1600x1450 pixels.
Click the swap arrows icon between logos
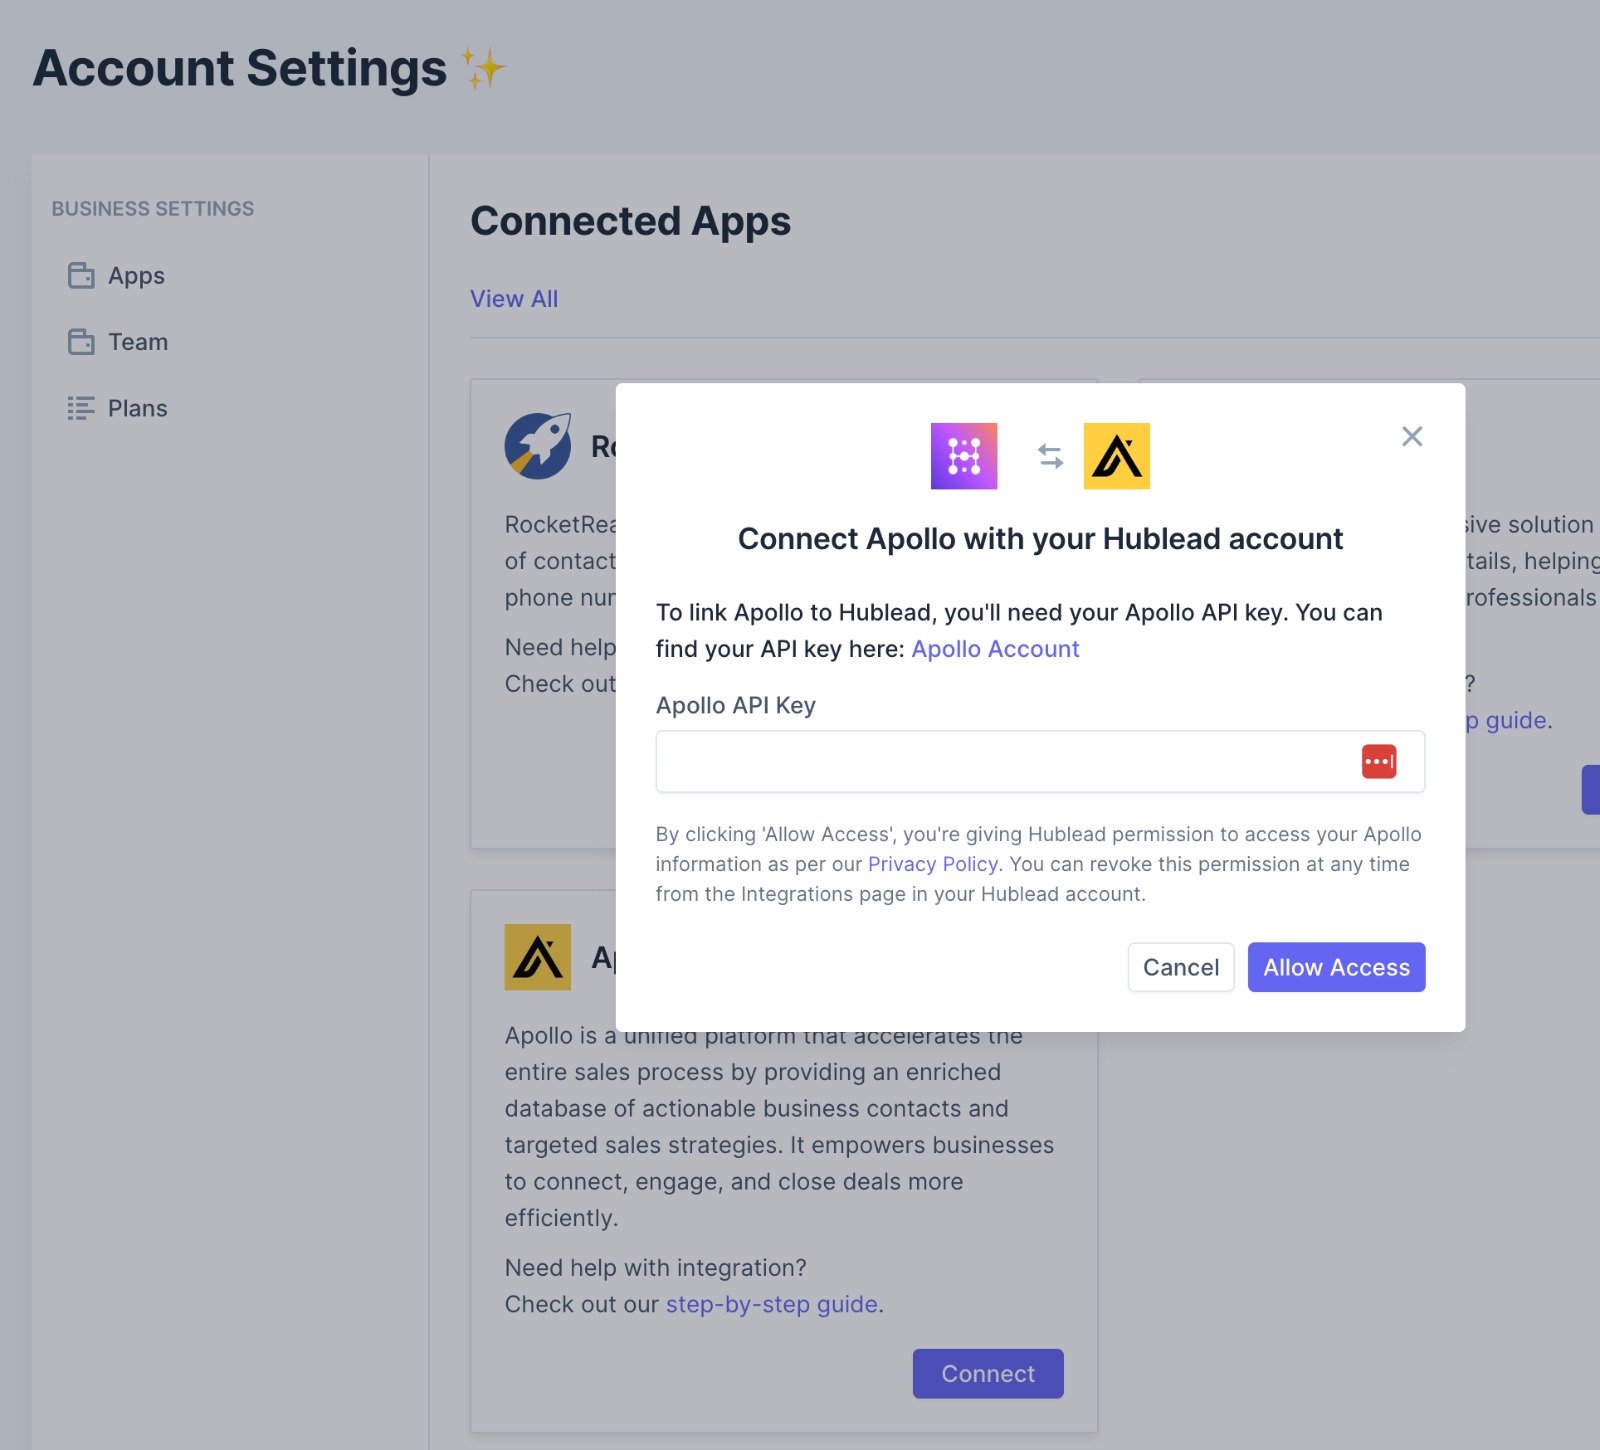pos(1050,456)
